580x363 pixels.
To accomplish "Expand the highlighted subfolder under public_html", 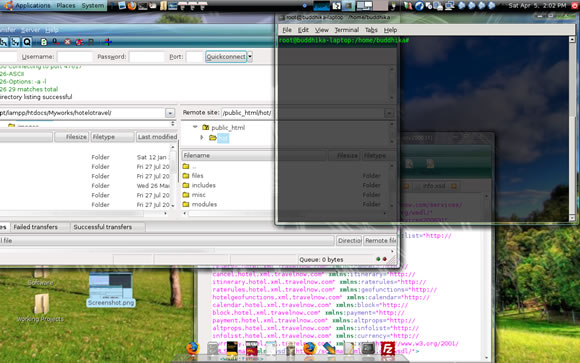I will [202, 137].
